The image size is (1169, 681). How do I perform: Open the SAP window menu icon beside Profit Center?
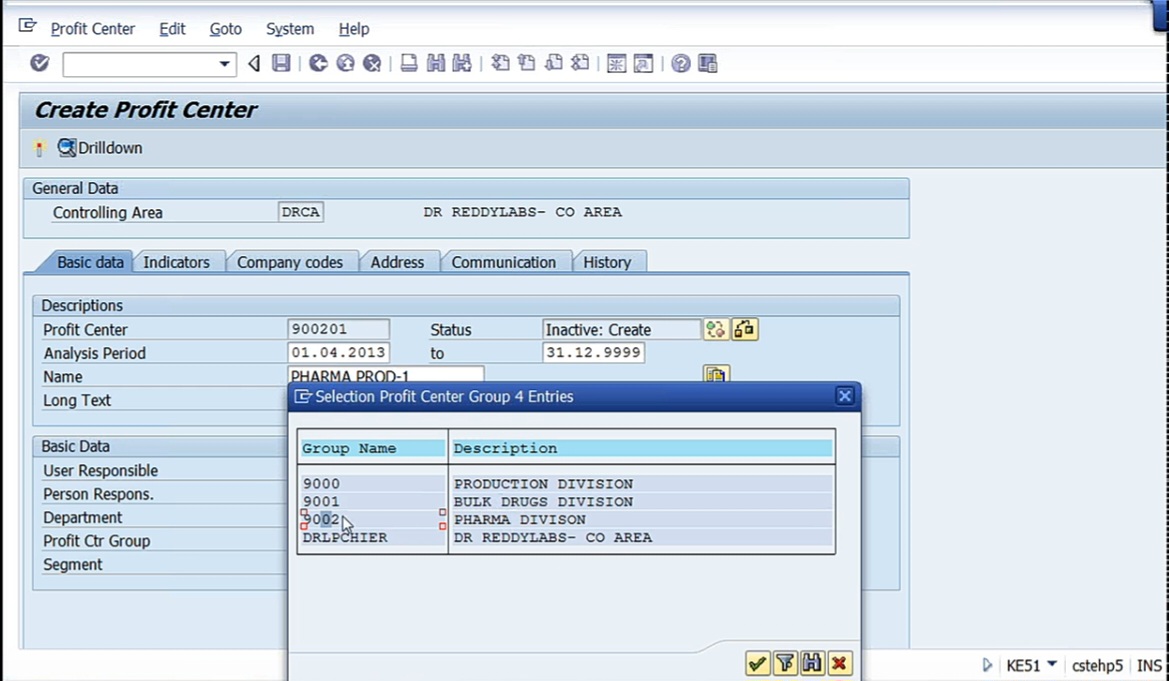tap(28, 27)
